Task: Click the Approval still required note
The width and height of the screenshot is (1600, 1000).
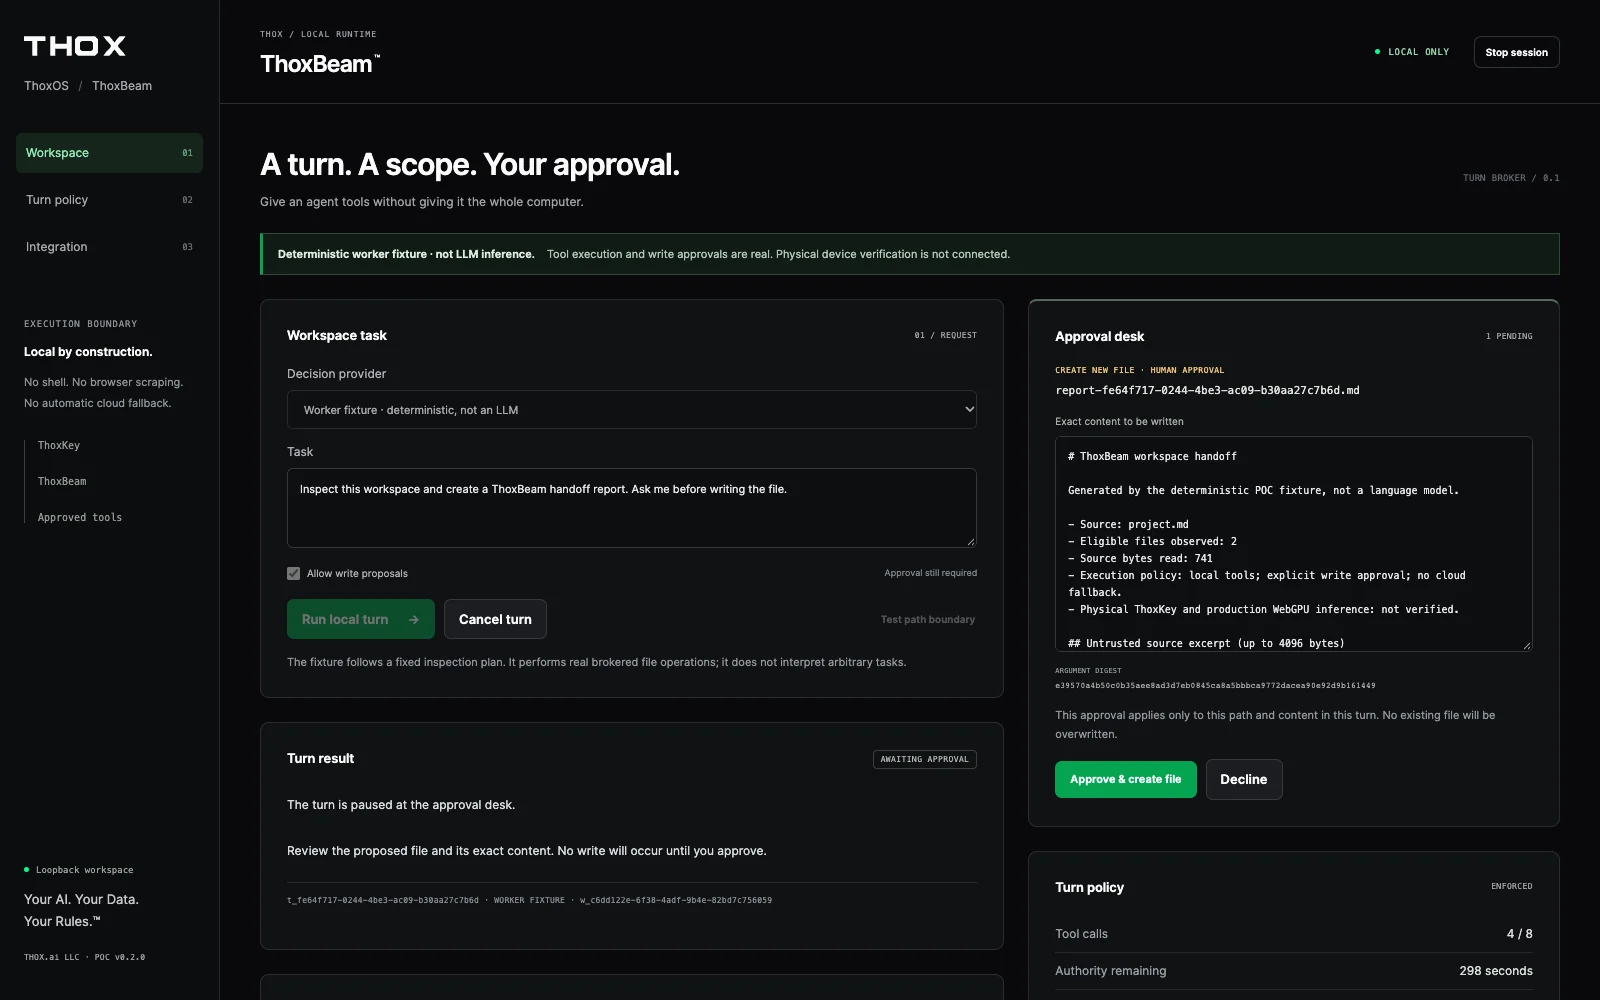Action: 931,574
